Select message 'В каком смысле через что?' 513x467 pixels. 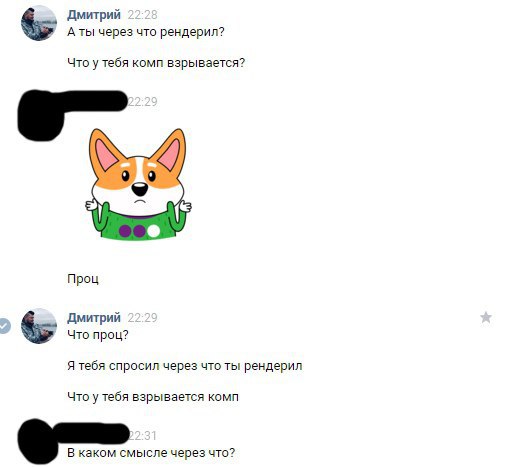point(151,453)
